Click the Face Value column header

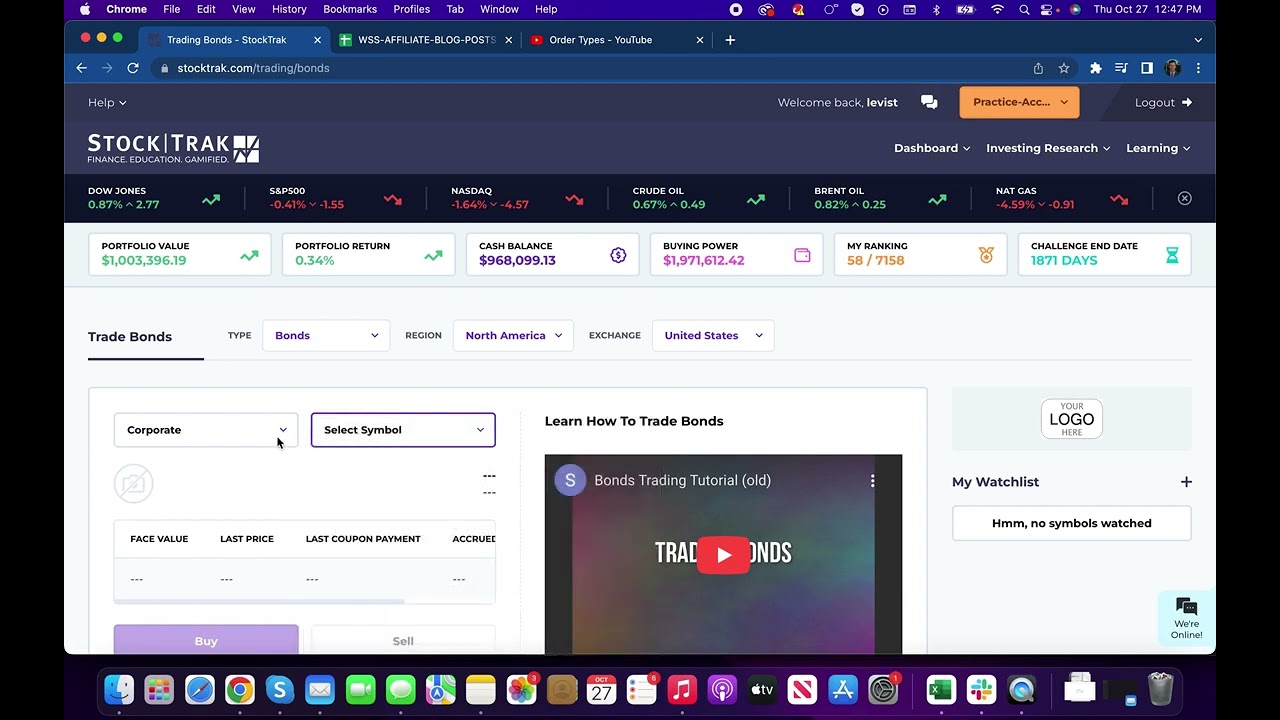coord(159,539)
